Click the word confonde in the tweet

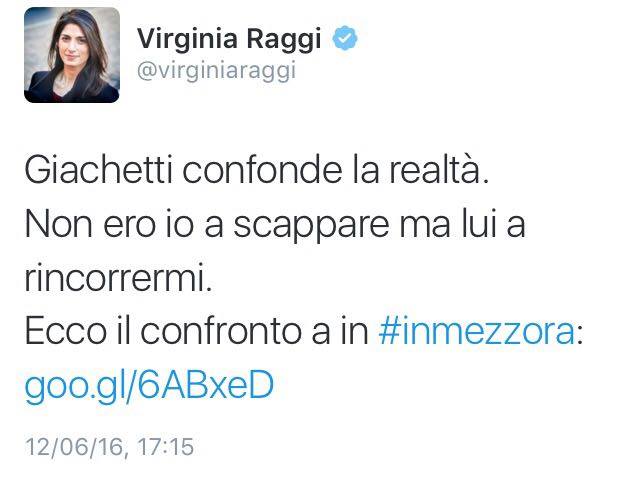click(262, 170)
